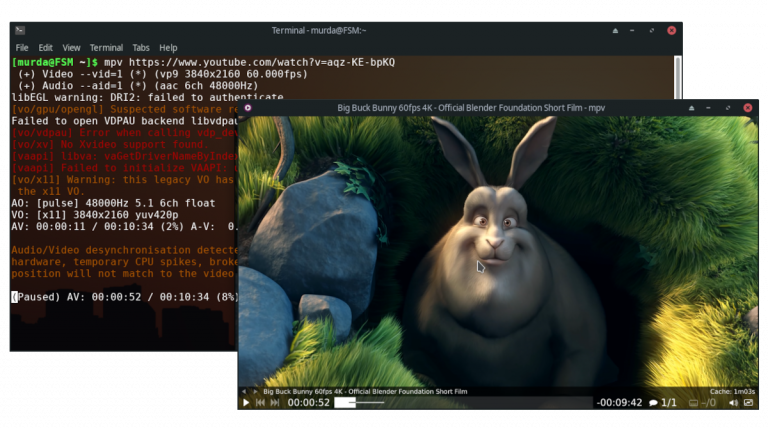
Task: Click the Audio/Video desynchronisation warning
Action: [124, 262]
